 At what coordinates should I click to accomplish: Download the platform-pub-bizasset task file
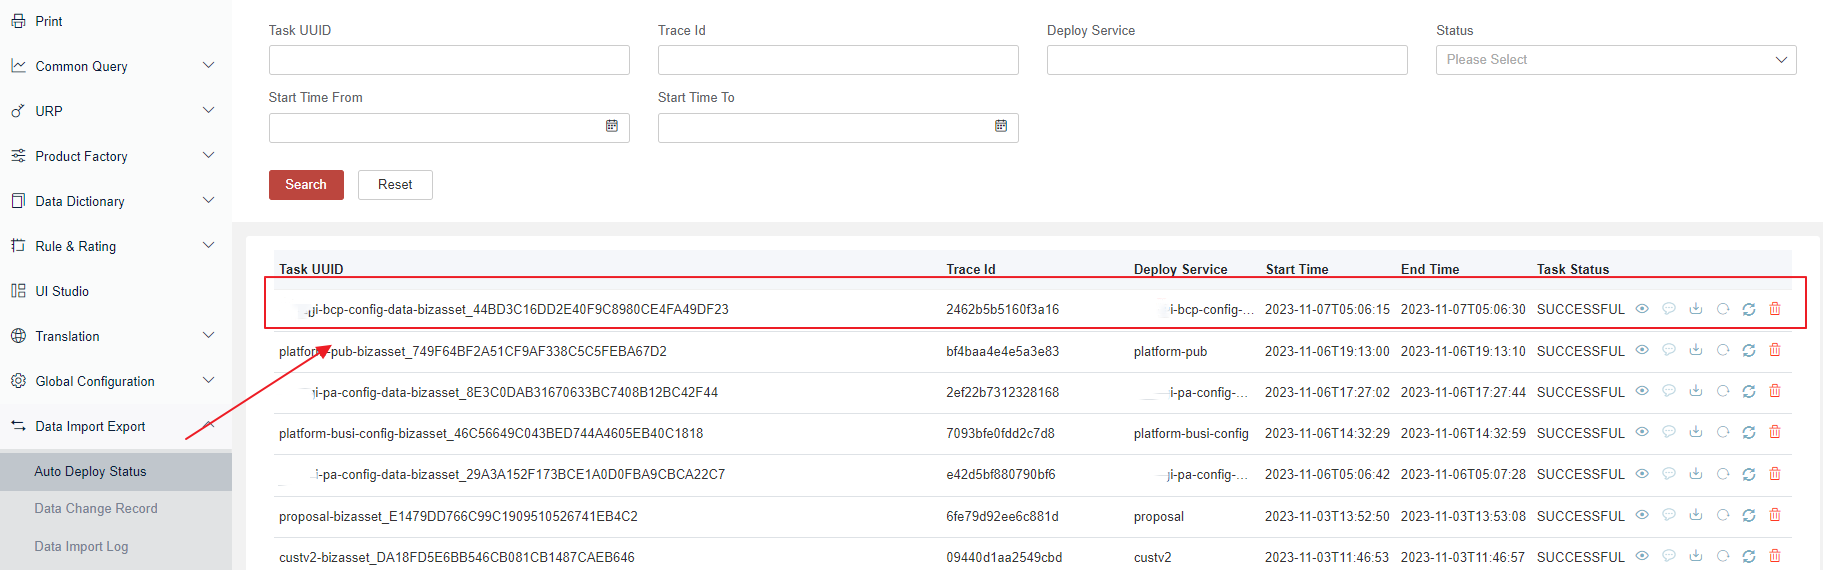pyautogui.click(x=1696, y=350)
